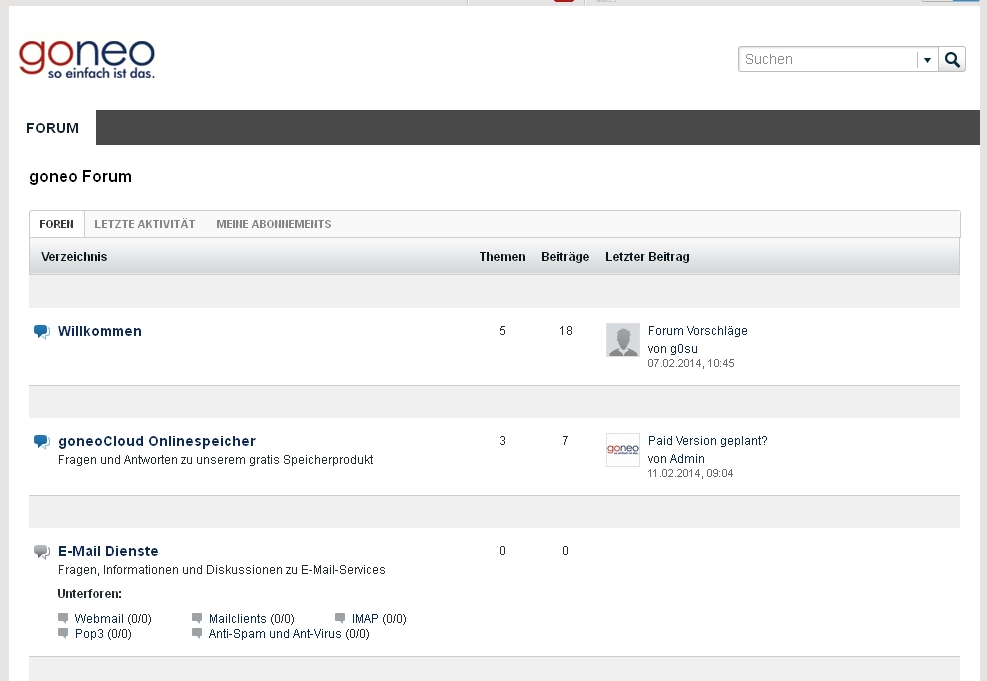View Admin user profile
The width and height of the screenshot is (987, 681).
(x=686, y=459)
